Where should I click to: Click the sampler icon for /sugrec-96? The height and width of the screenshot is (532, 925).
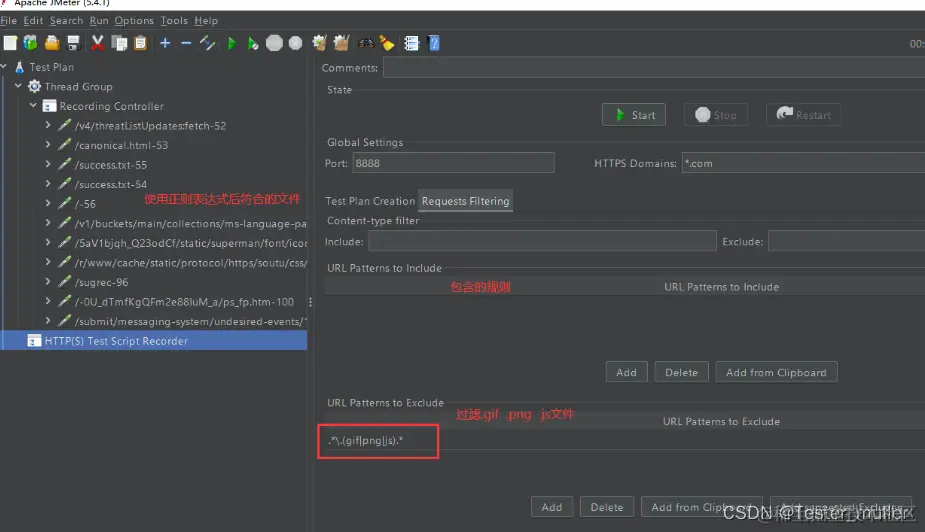click(x=65, y=282)
